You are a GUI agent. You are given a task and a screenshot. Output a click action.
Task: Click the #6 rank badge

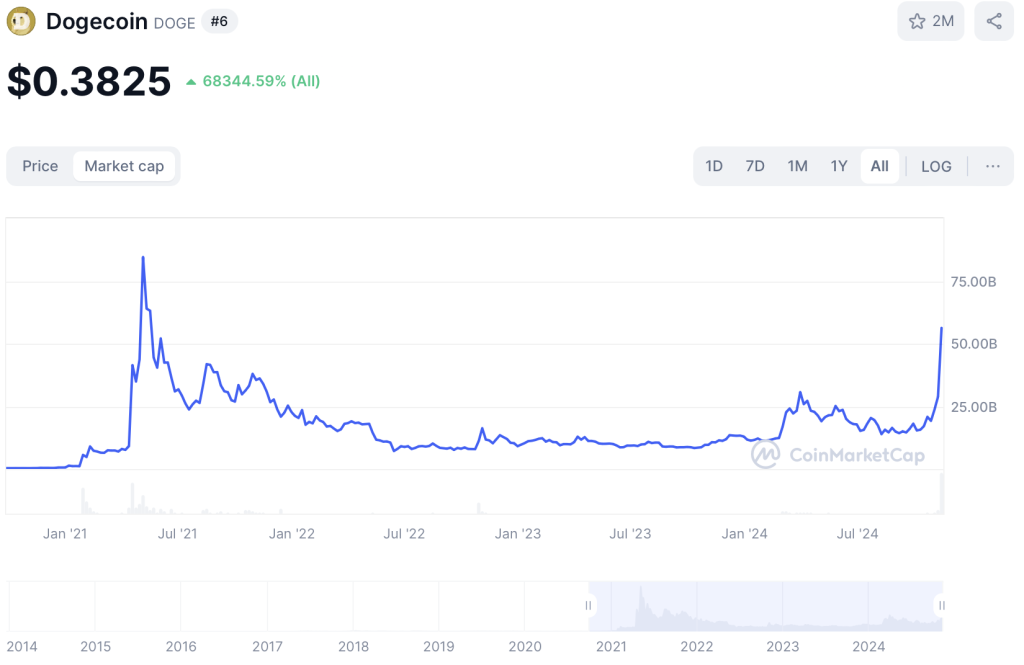[x=219, y=22]
